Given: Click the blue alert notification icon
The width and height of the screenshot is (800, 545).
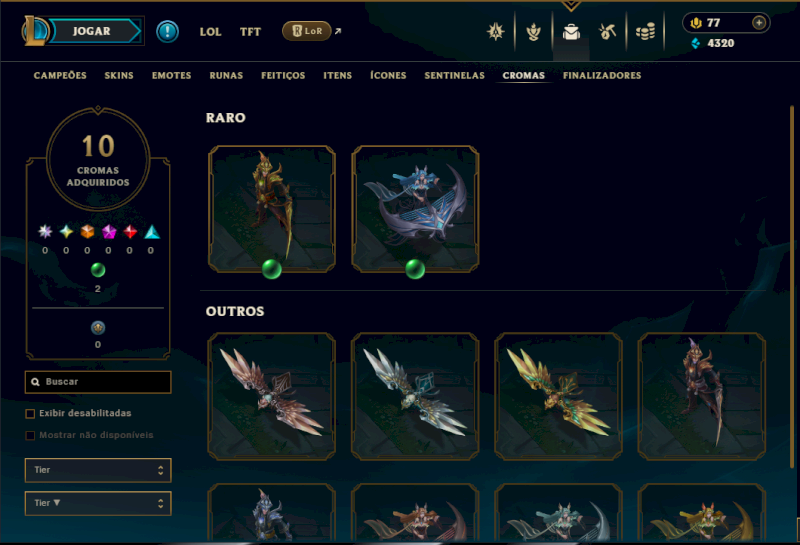Looking at the screenshot, I should coord(167,32).
